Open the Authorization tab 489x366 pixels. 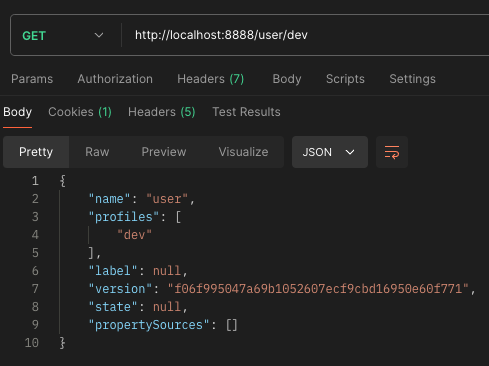coord(115,79)
